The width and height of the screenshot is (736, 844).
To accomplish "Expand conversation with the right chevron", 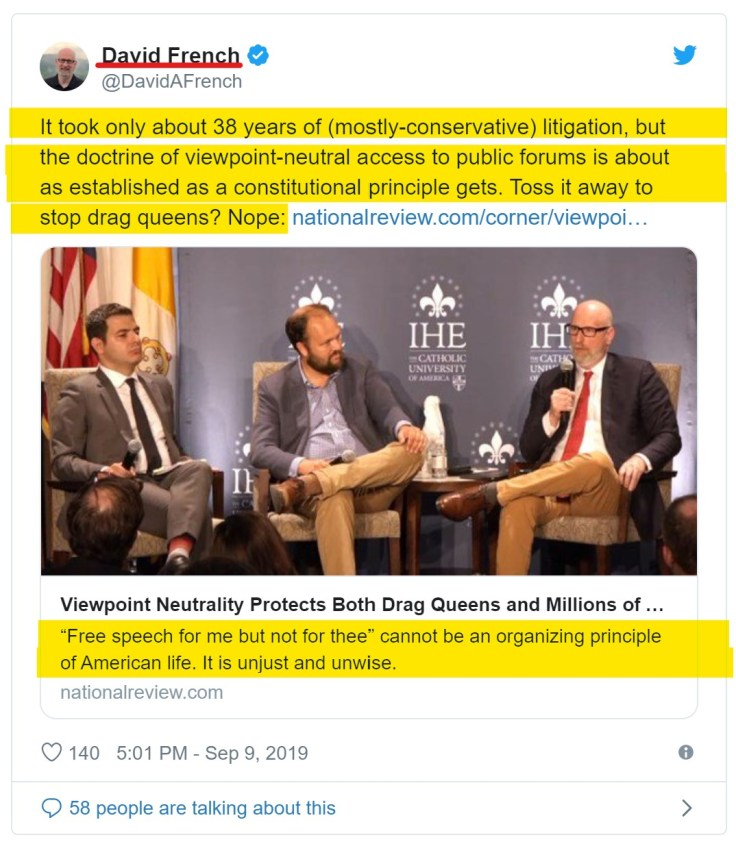I will (686, 807).
